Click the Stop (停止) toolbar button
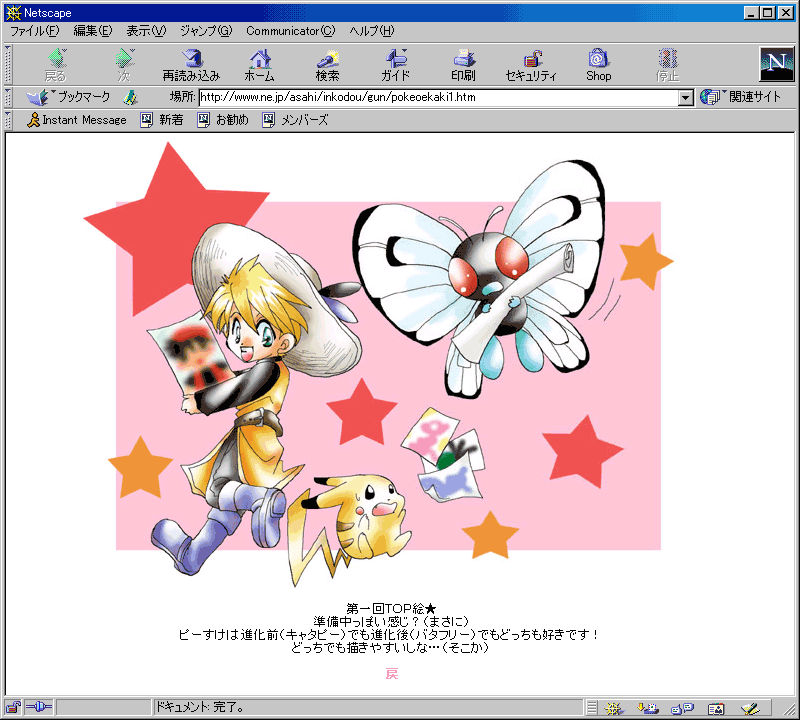The height and width of the screenshot is (720, 800). click(667, 65)
